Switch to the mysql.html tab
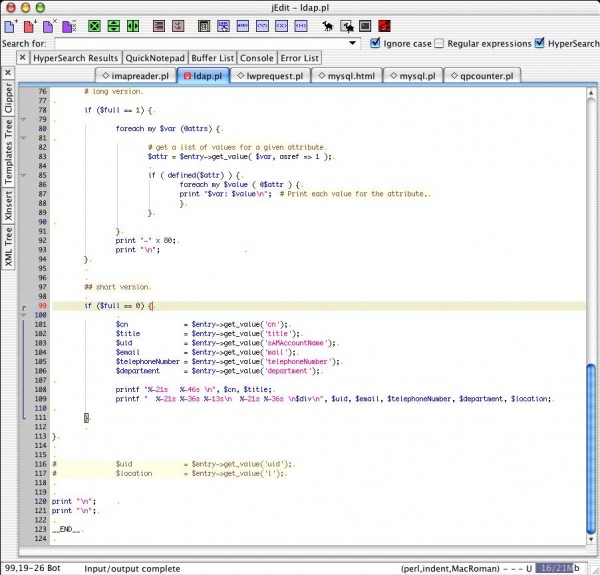 point(347,76)
